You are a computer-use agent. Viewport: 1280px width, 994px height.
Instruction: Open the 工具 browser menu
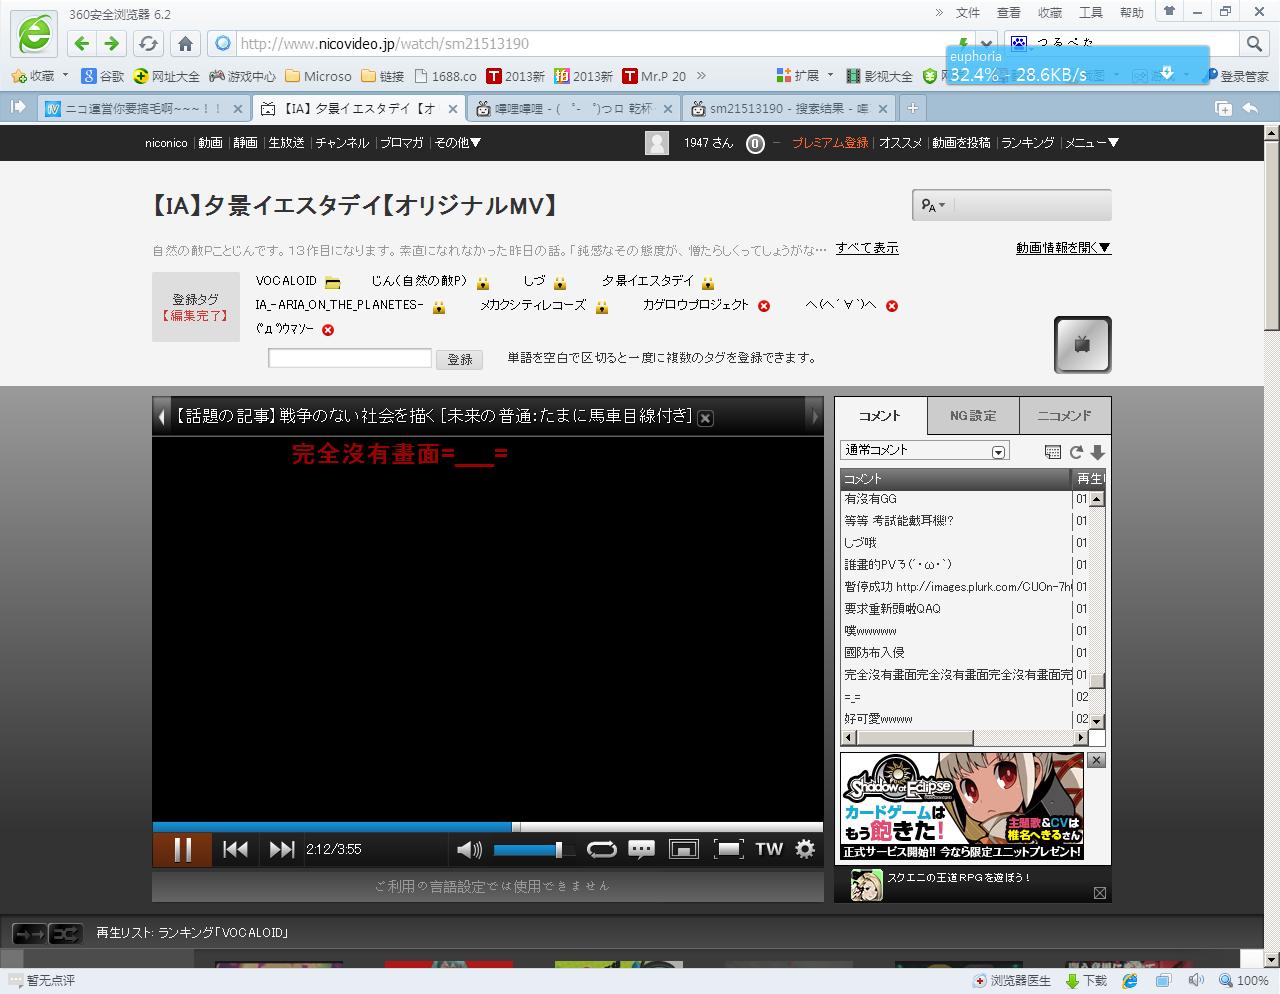click(x=1090, y=13)
